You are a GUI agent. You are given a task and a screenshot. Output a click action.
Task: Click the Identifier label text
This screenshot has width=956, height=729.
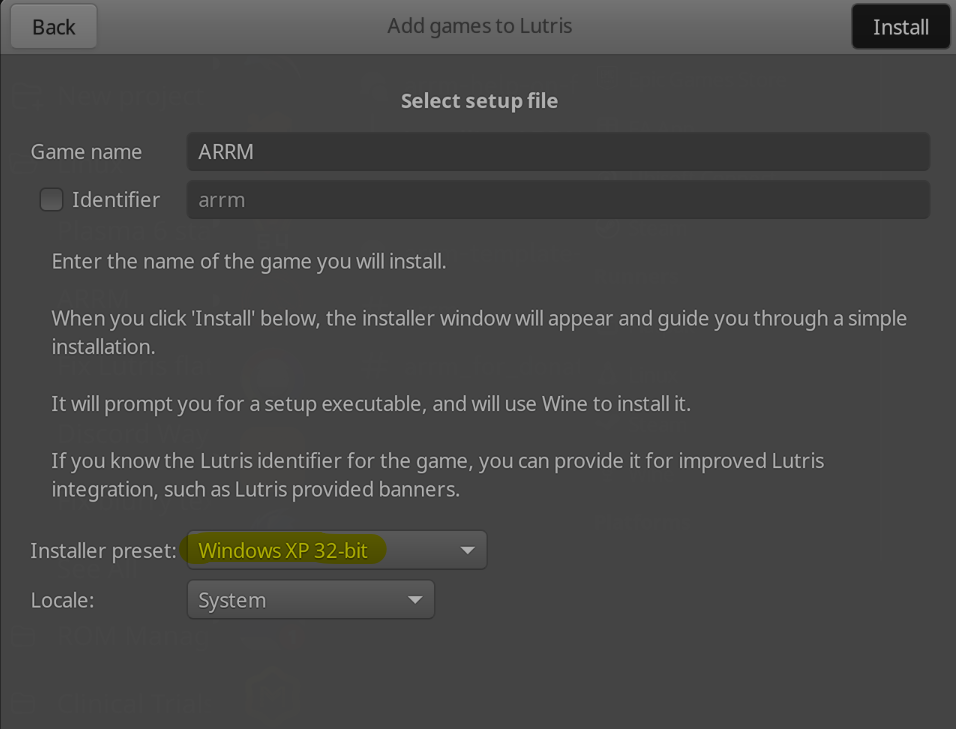point(115,200)
